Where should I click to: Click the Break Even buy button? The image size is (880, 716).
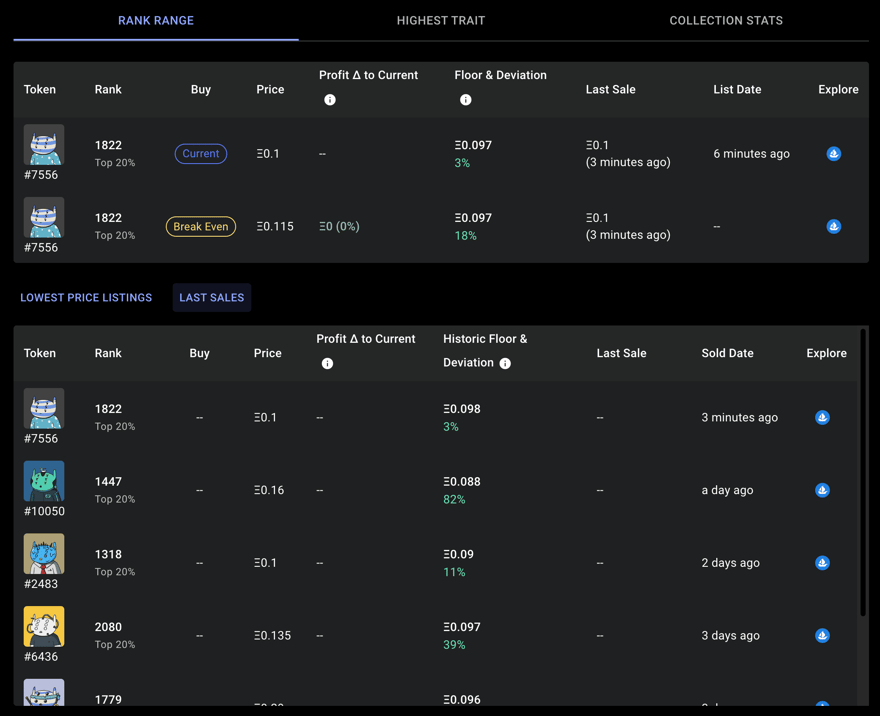click(201, 227)
